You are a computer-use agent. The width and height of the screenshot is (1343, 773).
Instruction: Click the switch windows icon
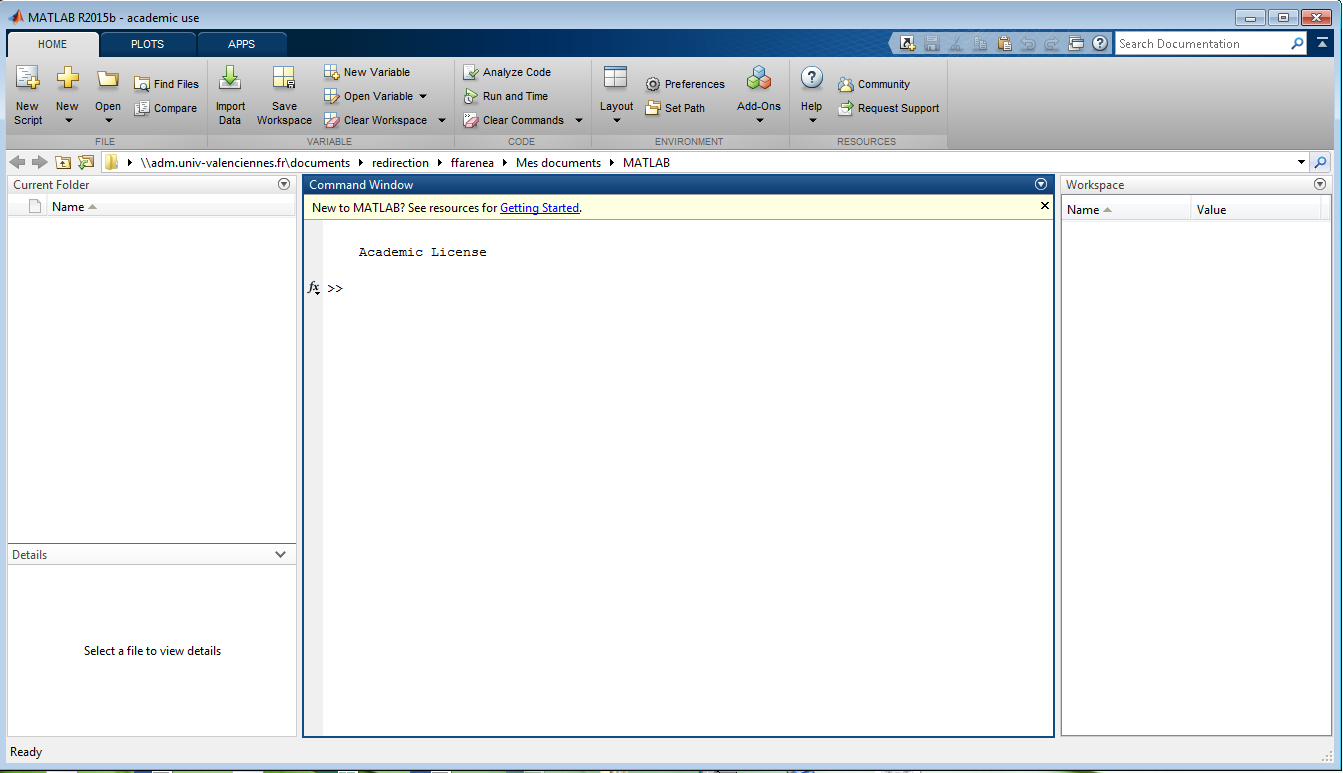click(1076, 43)
